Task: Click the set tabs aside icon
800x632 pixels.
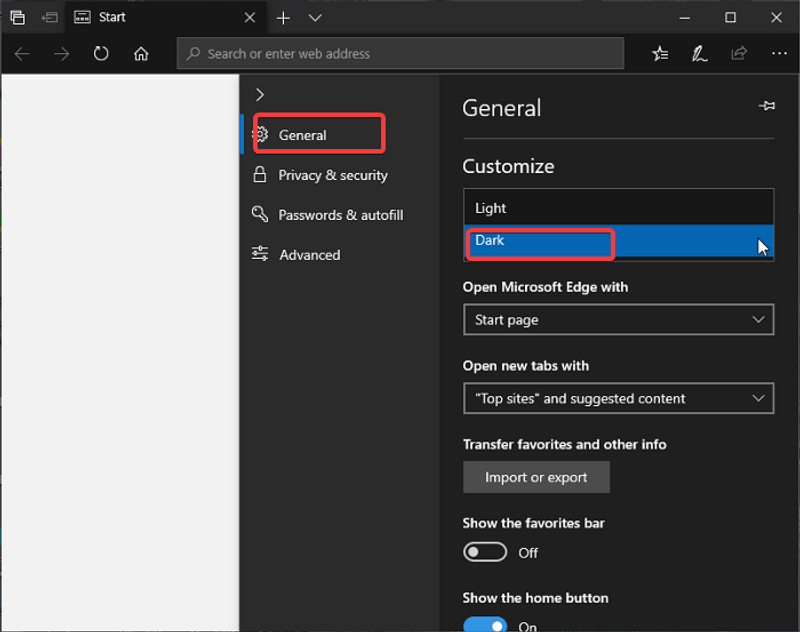Action: pos(49,17)
